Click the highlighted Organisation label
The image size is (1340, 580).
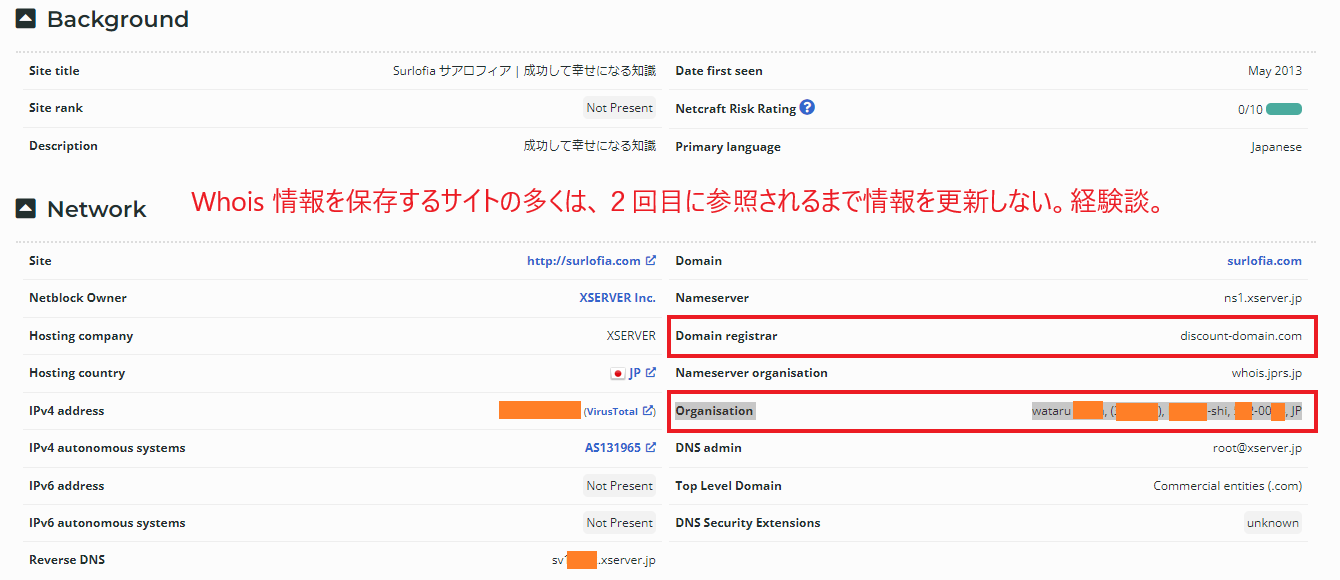(714, 411)
